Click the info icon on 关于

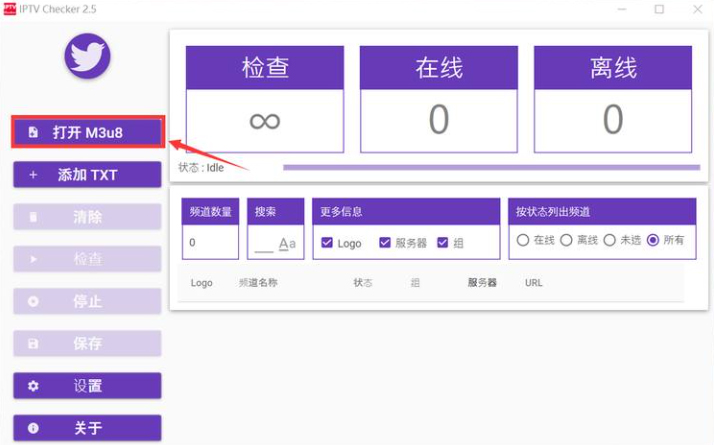[x=34, y=428]
